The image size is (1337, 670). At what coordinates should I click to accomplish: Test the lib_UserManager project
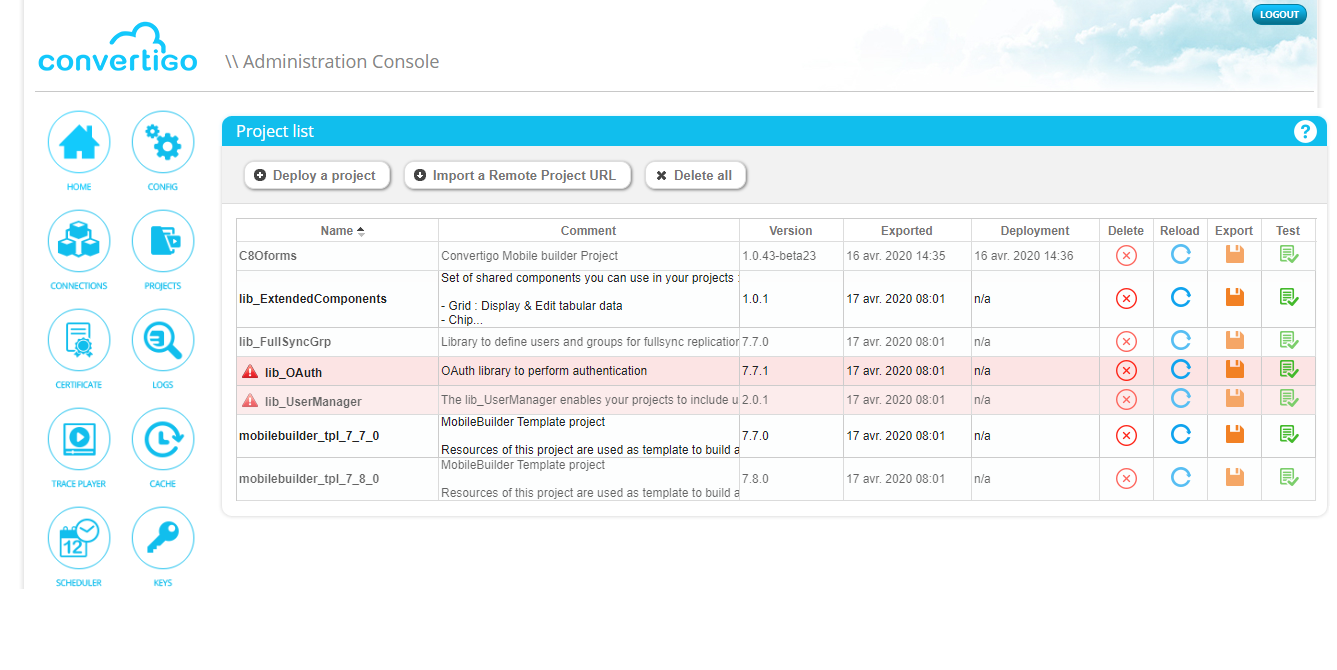point(1289,400)
